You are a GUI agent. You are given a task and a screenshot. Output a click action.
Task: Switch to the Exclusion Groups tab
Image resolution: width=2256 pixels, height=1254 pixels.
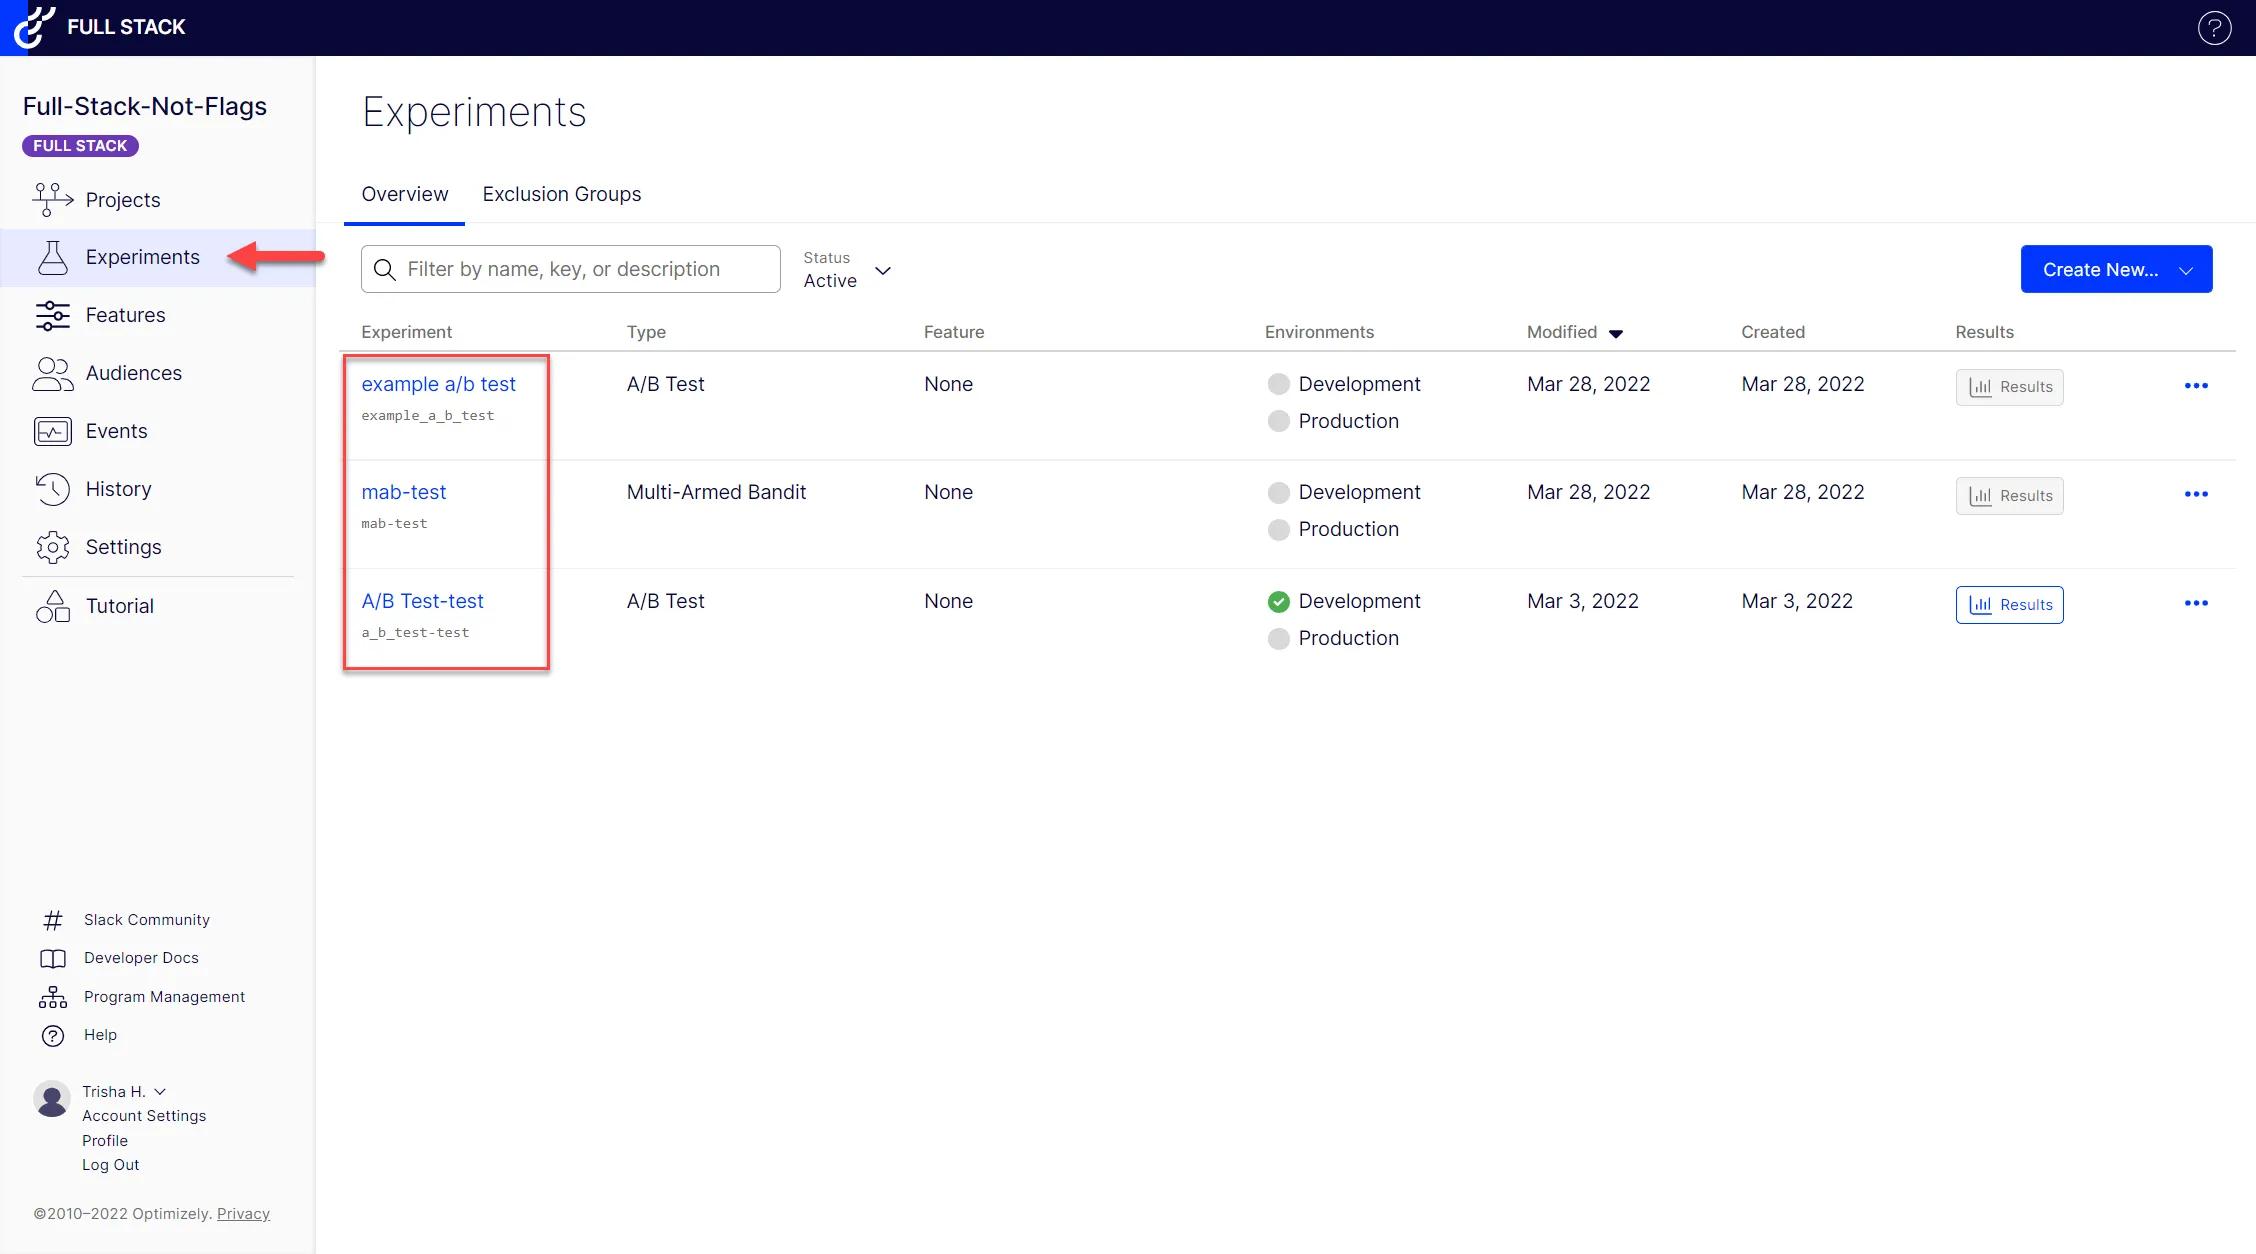point(562,194)
